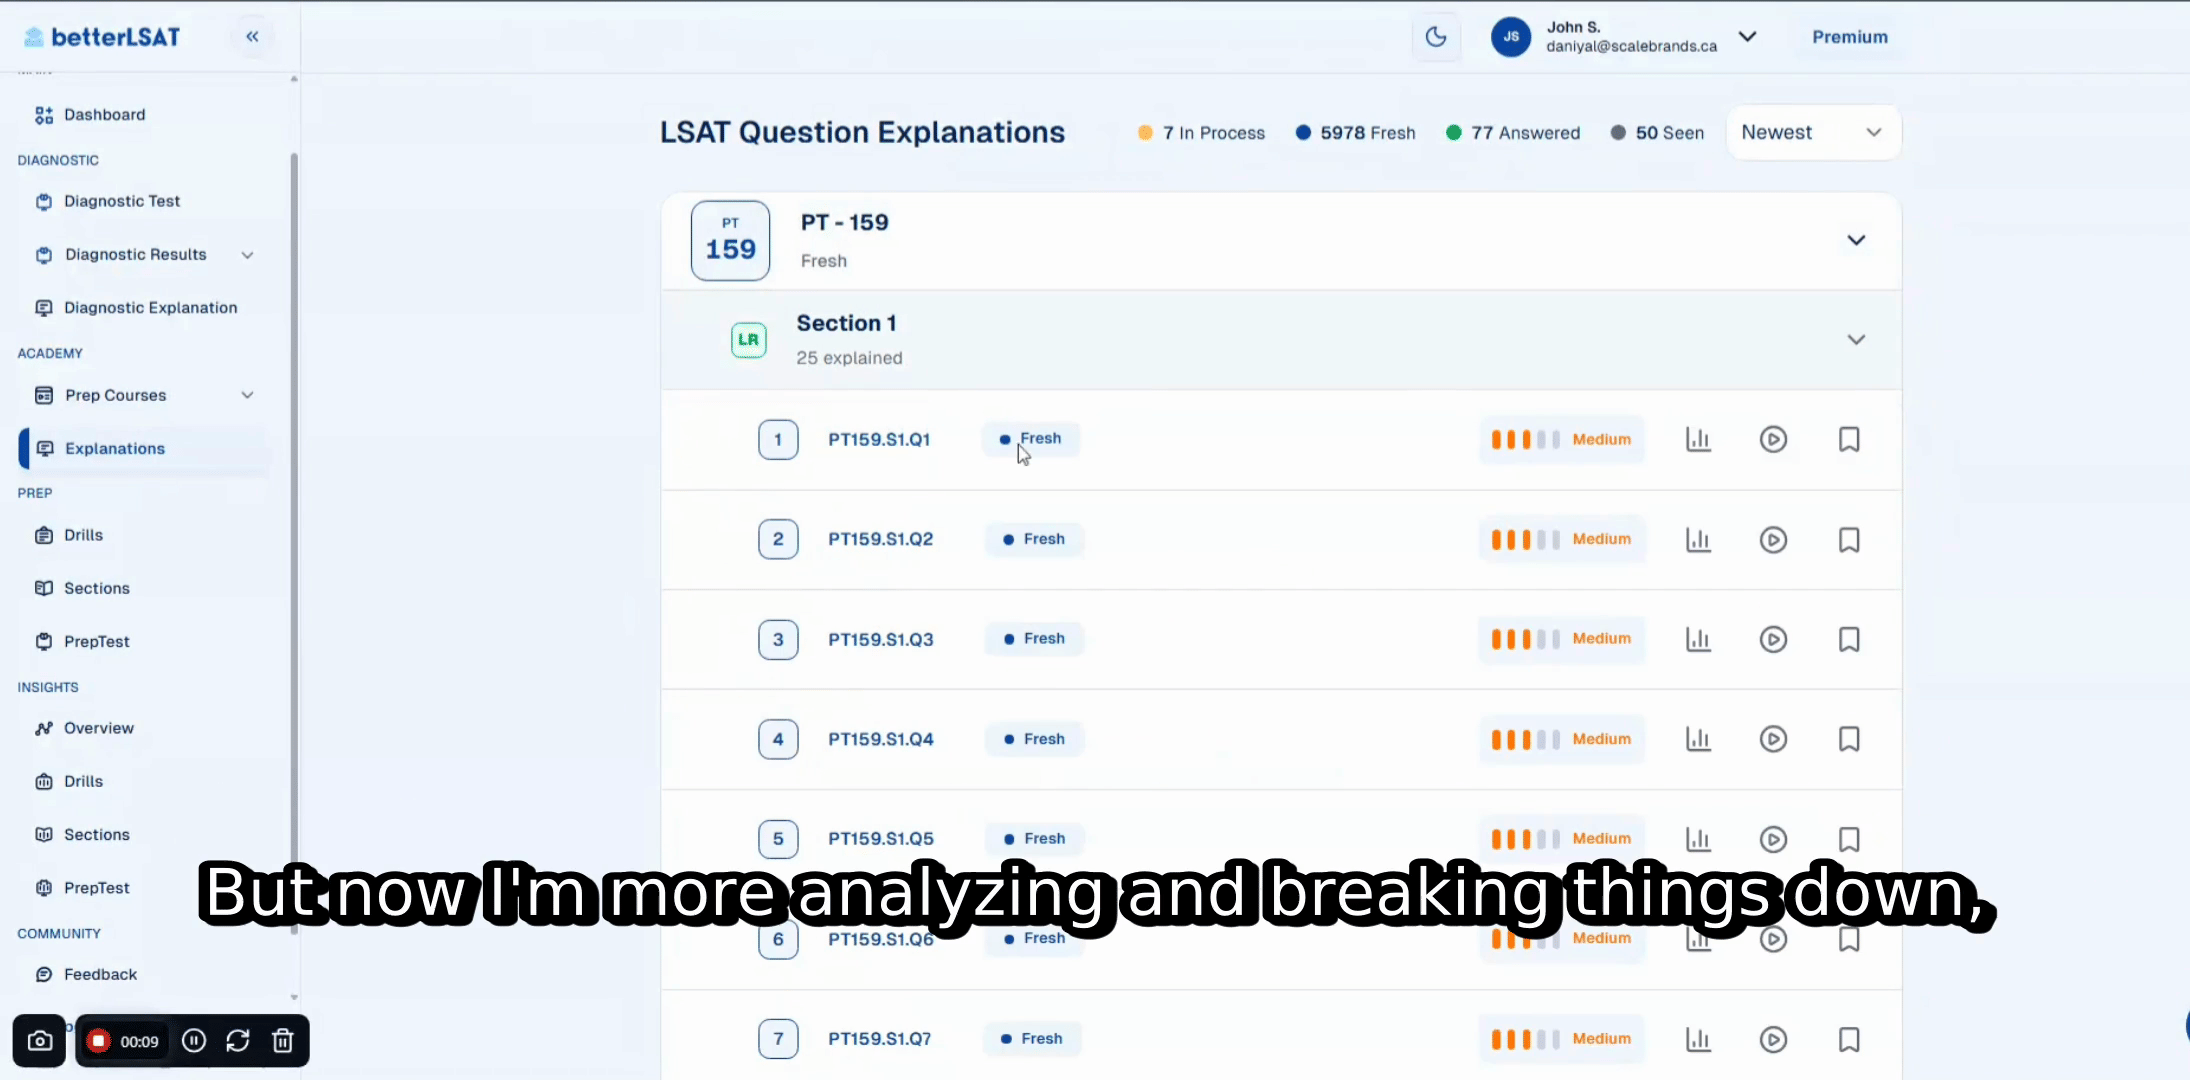Collapse Section 1 chevron
Viewport: 2190px width, 1080px height.
pyautogui.click(x=1856, y=340)
